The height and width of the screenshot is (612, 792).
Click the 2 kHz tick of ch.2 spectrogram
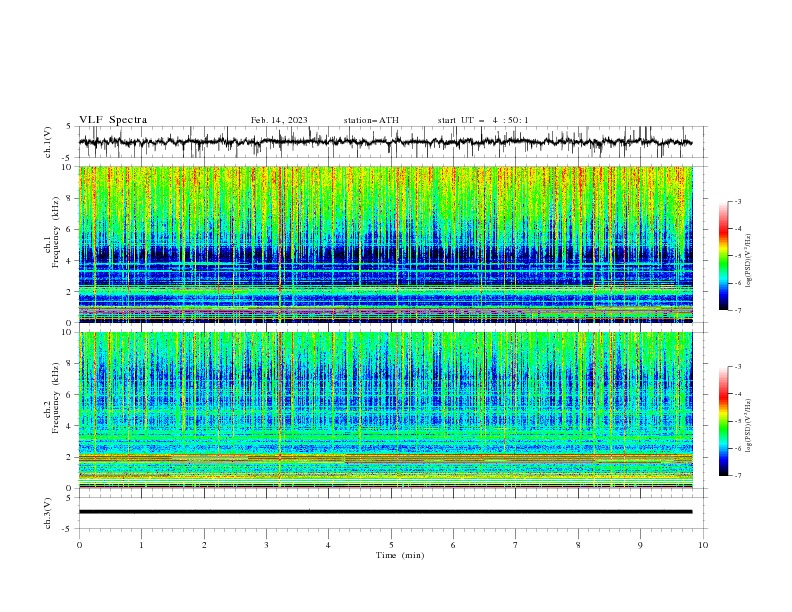(x=71, y=457)
